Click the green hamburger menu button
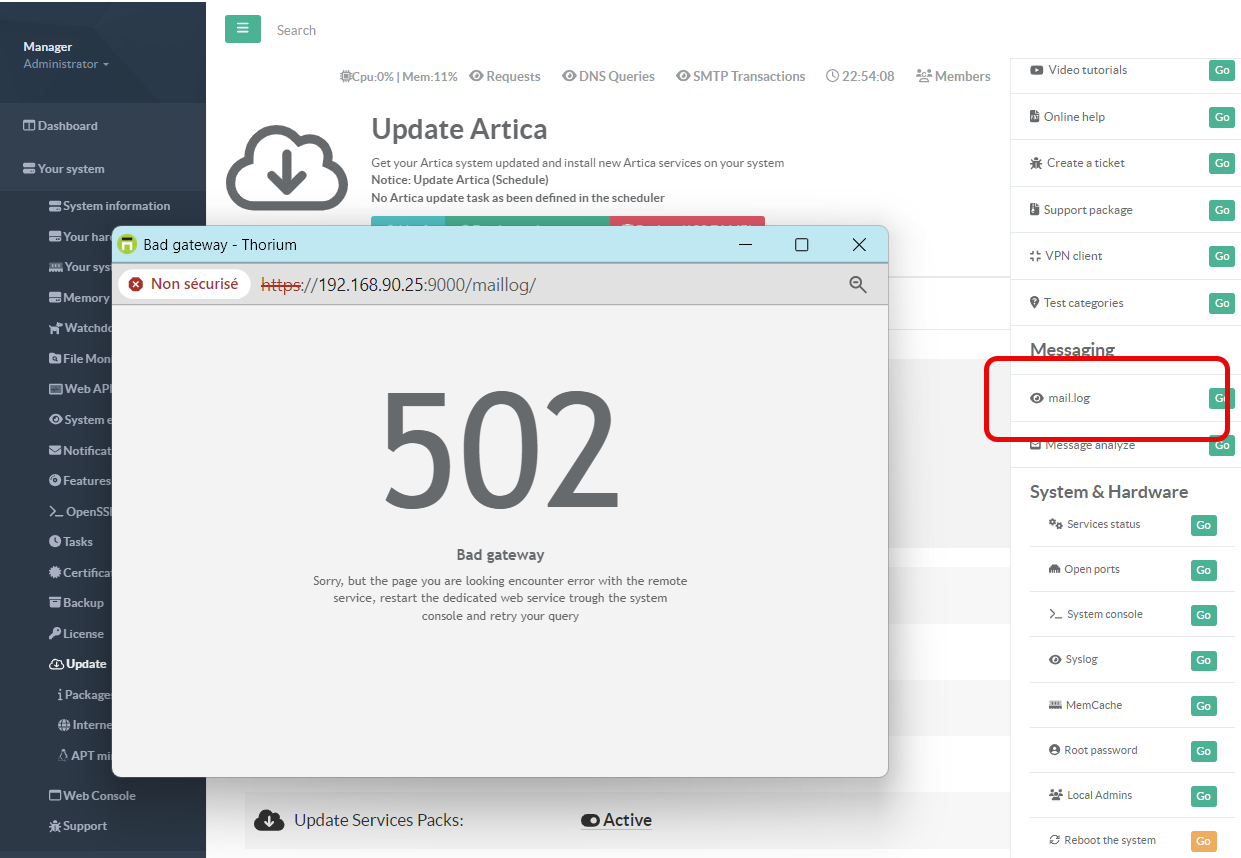The height and width of the screenshot is (858, 1241). point(242,29)
